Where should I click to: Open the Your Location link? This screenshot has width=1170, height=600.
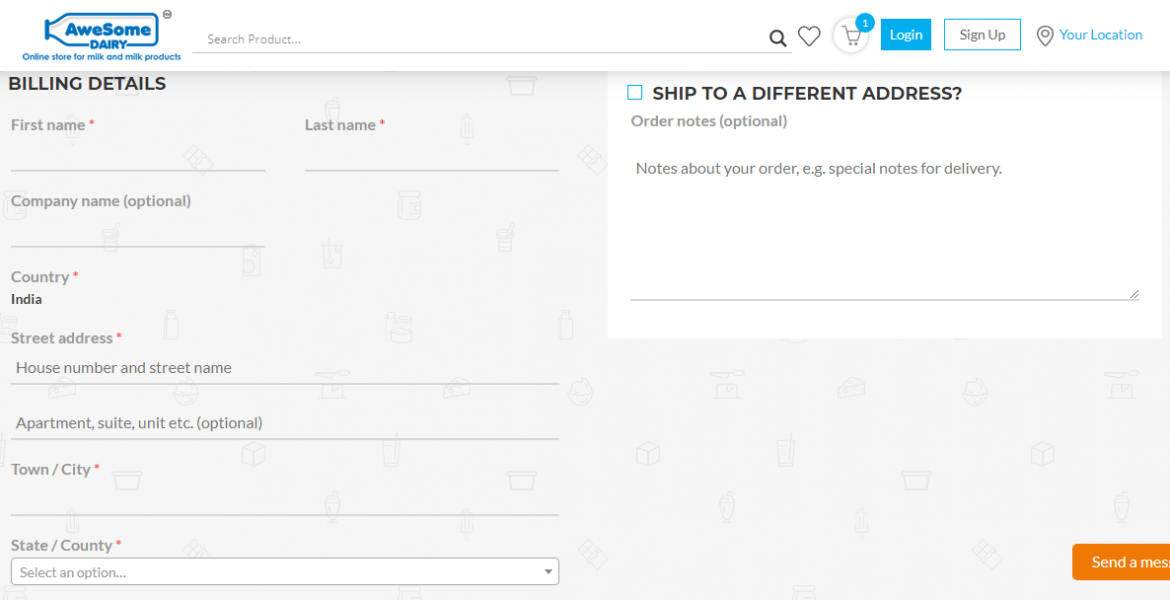point(1100,35)
